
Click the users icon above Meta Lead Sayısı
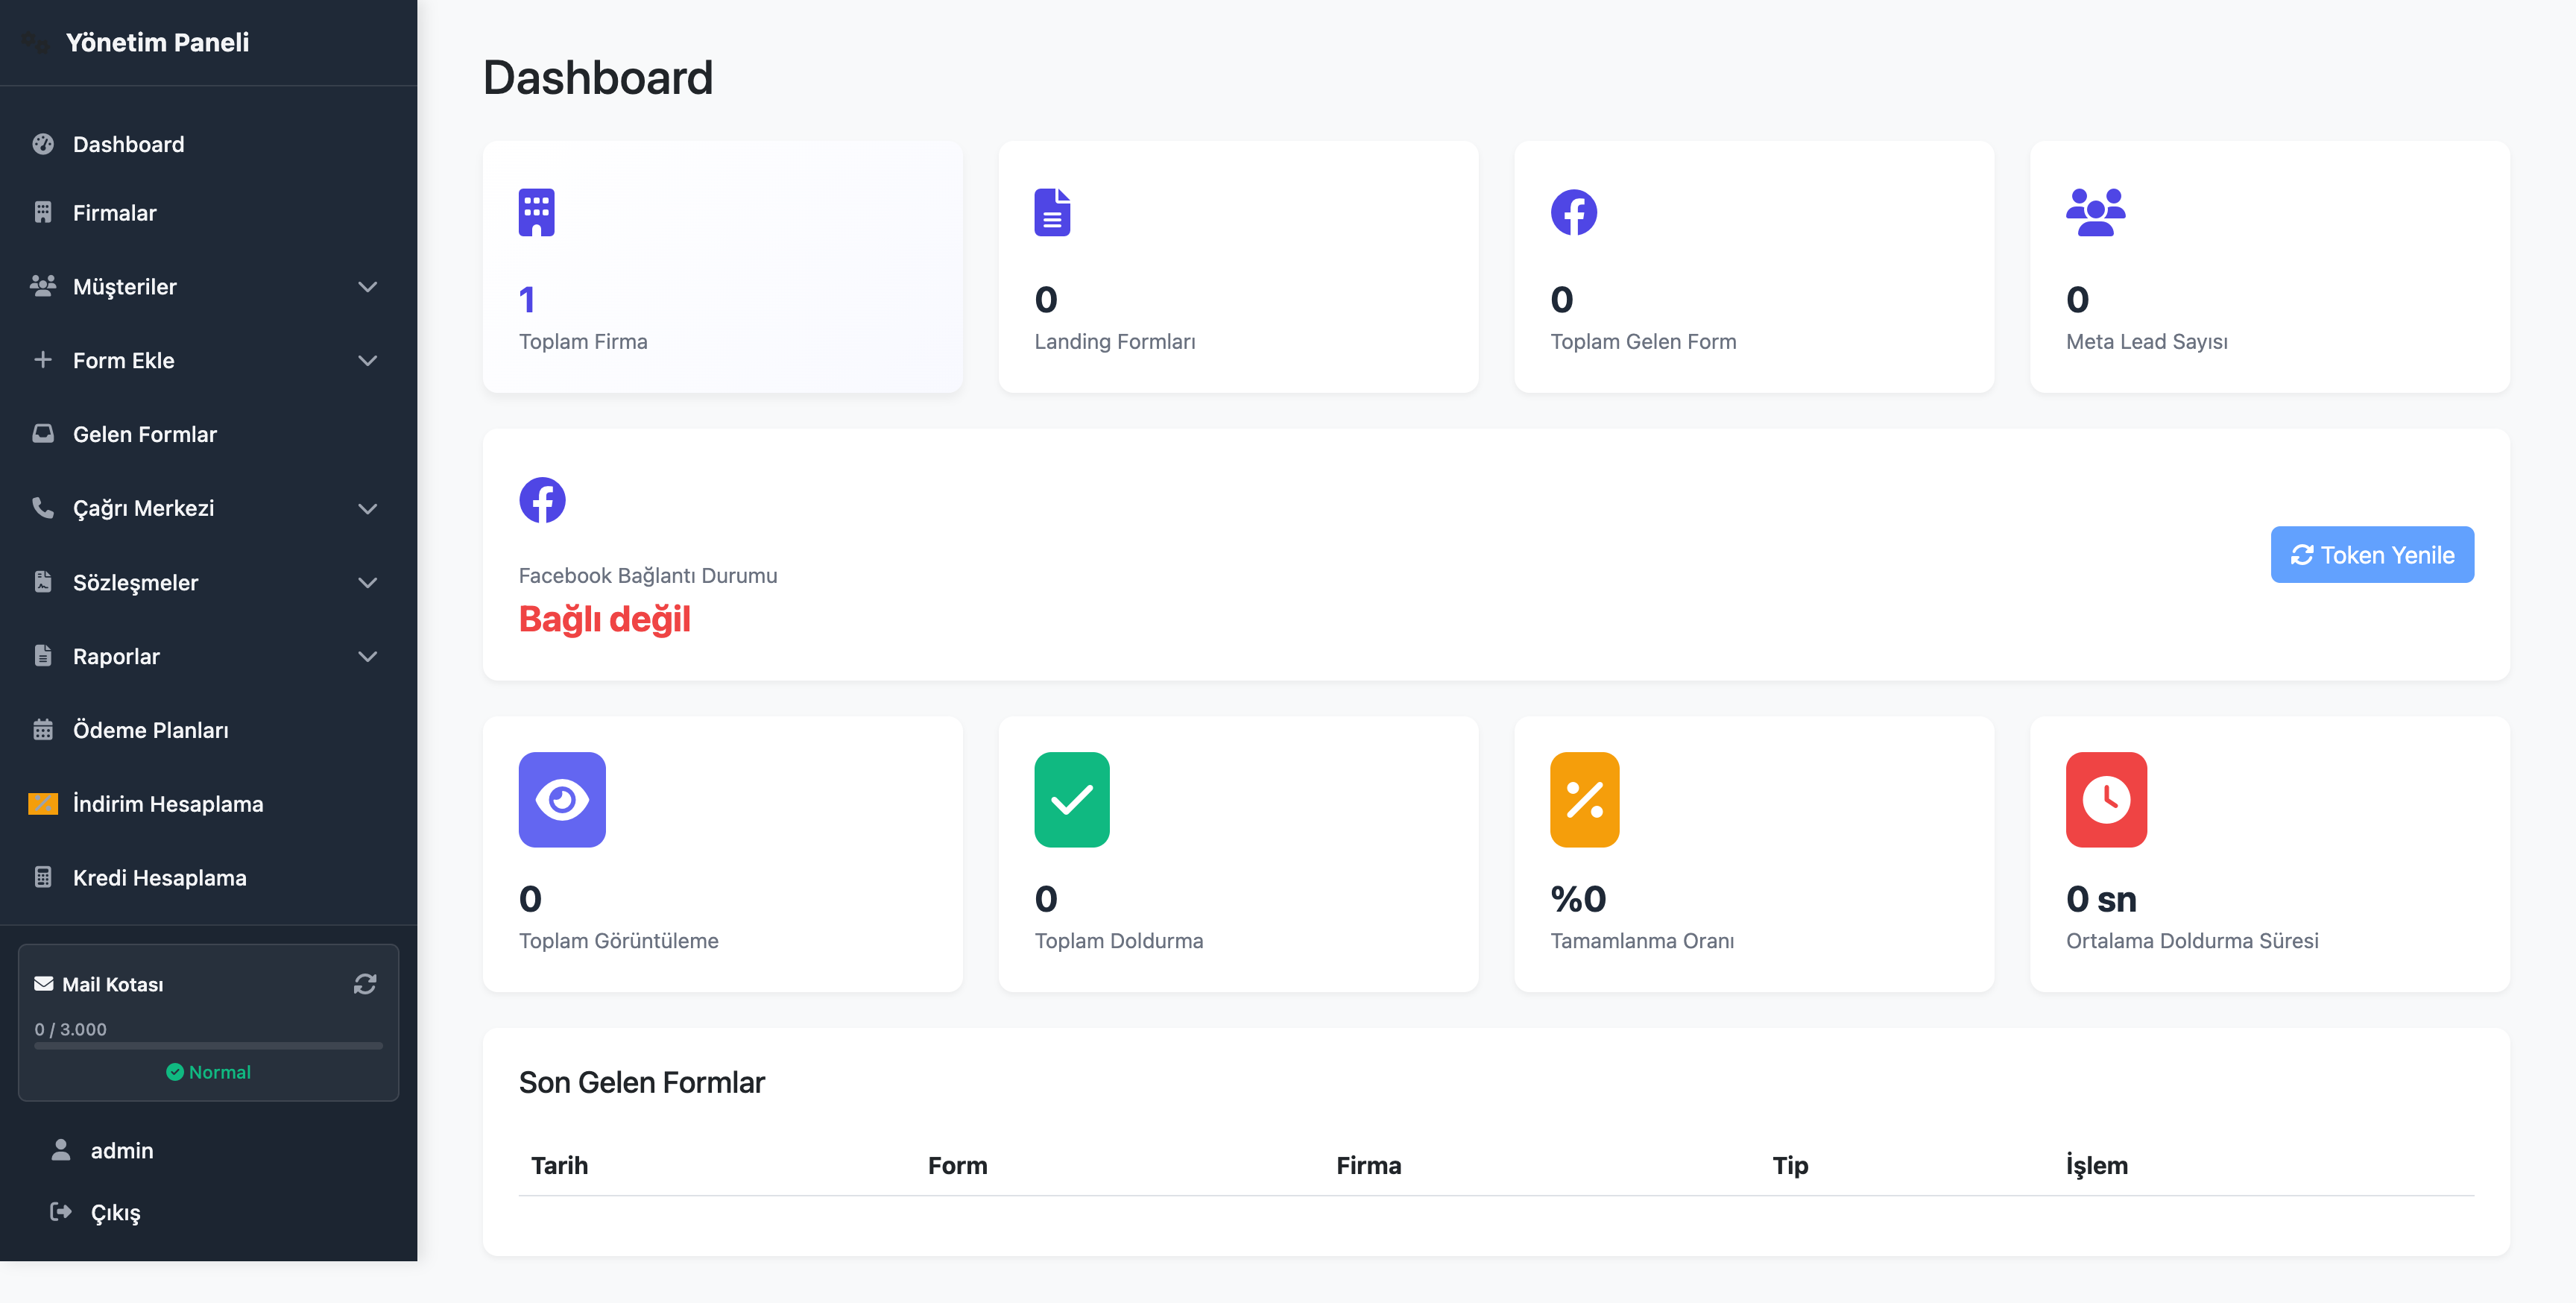(x=2095, y=212)
